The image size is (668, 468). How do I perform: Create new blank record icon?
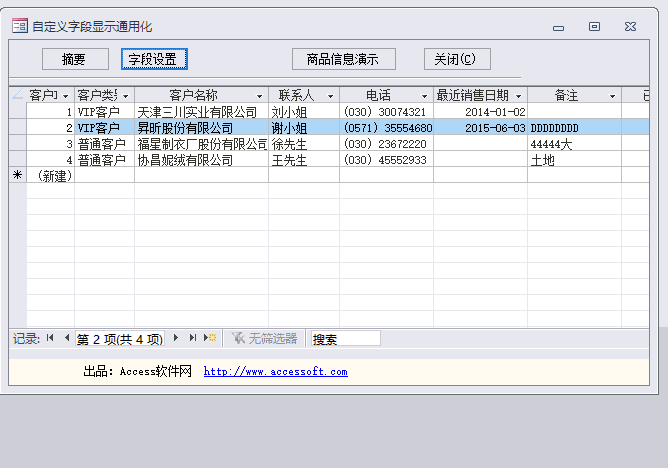click(x=210, y=338)
